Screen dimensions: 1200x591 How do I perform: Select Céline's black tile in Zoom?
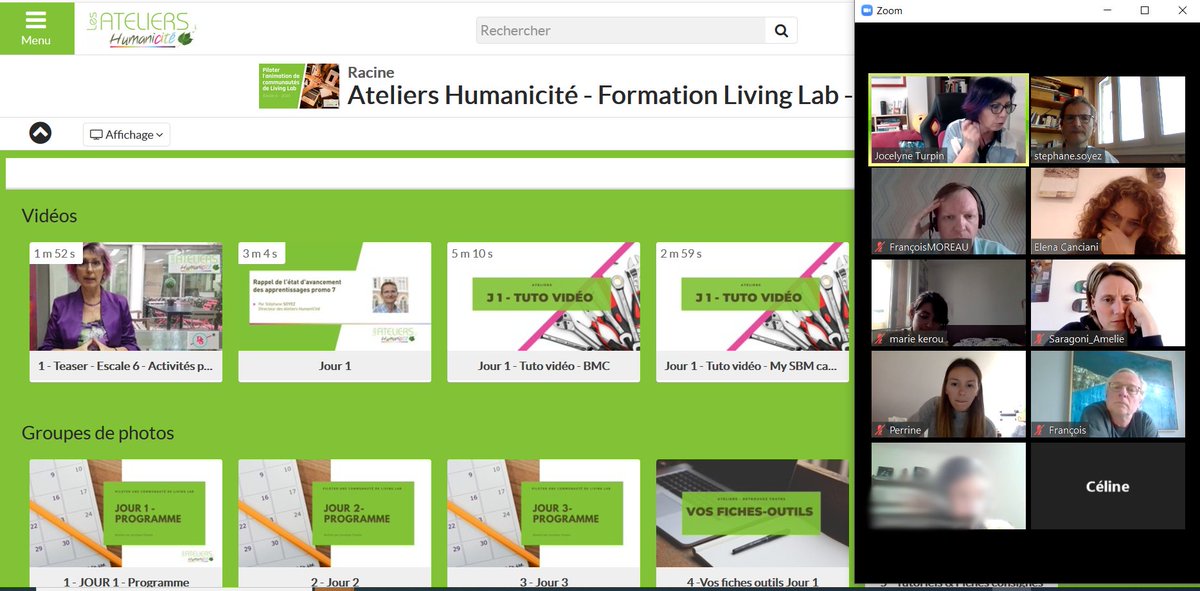coord(1108,486)
